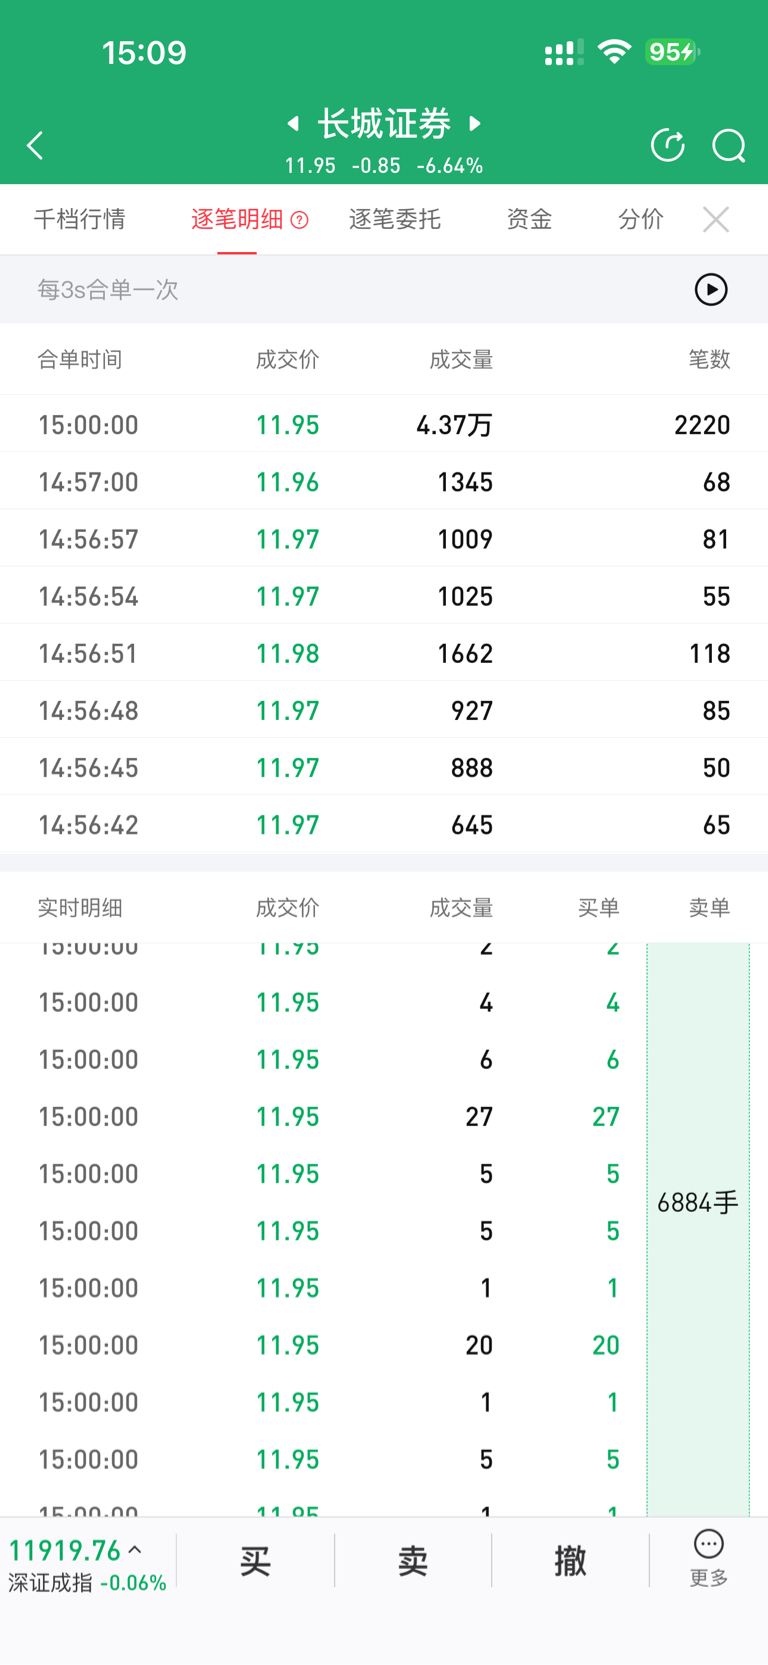Select the 实时明细 column header

click(80, 908)
